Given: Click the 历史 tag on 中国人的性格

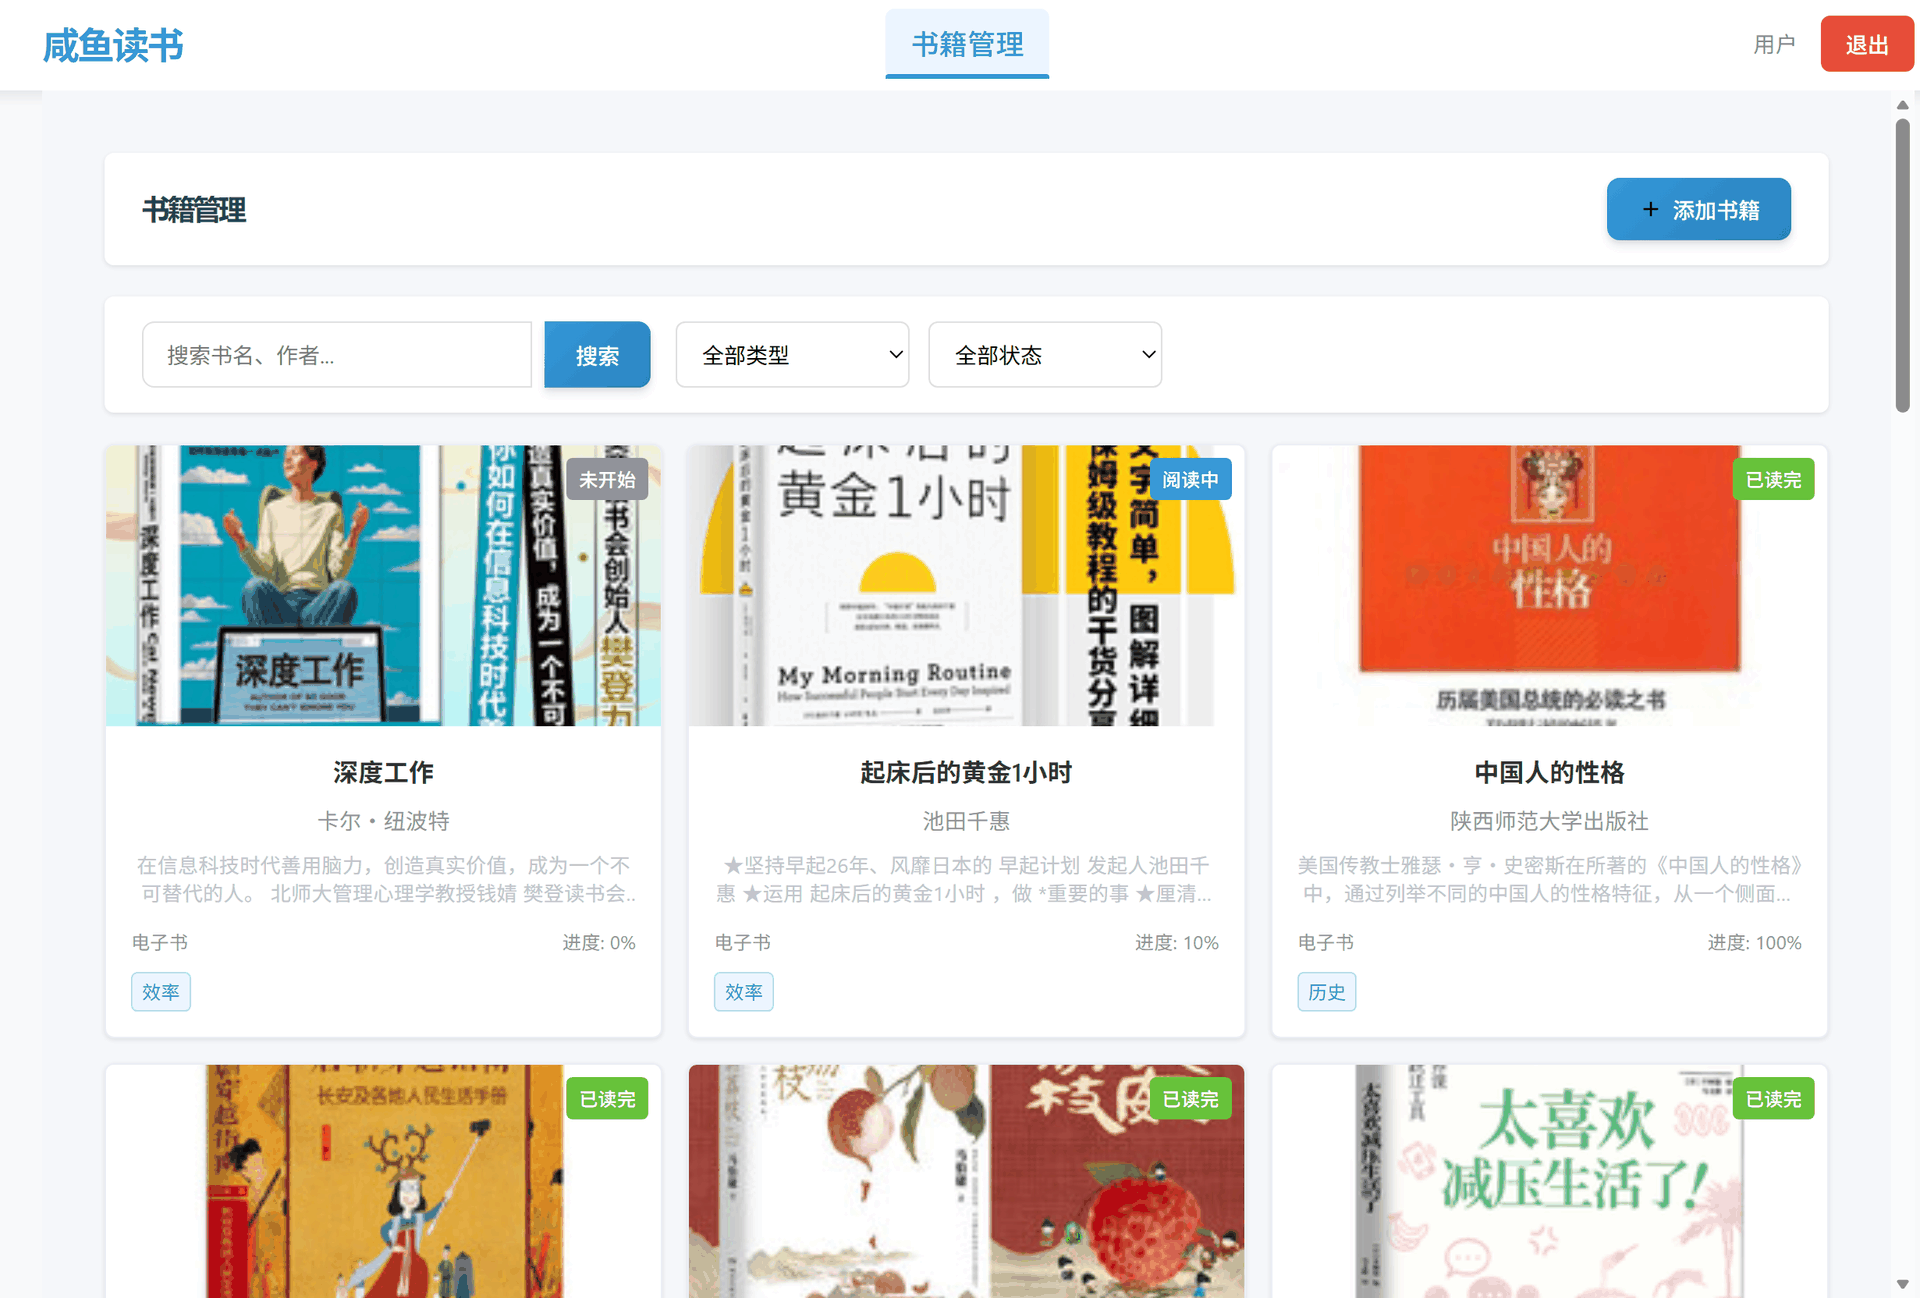Looking at the screenshot, I should click(x=1326, y=991).
